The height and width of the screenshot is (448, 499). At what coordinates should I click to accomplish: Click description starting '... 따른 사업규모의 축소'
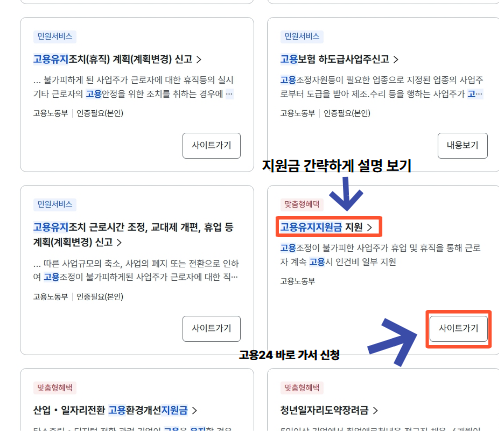point(136,270)
